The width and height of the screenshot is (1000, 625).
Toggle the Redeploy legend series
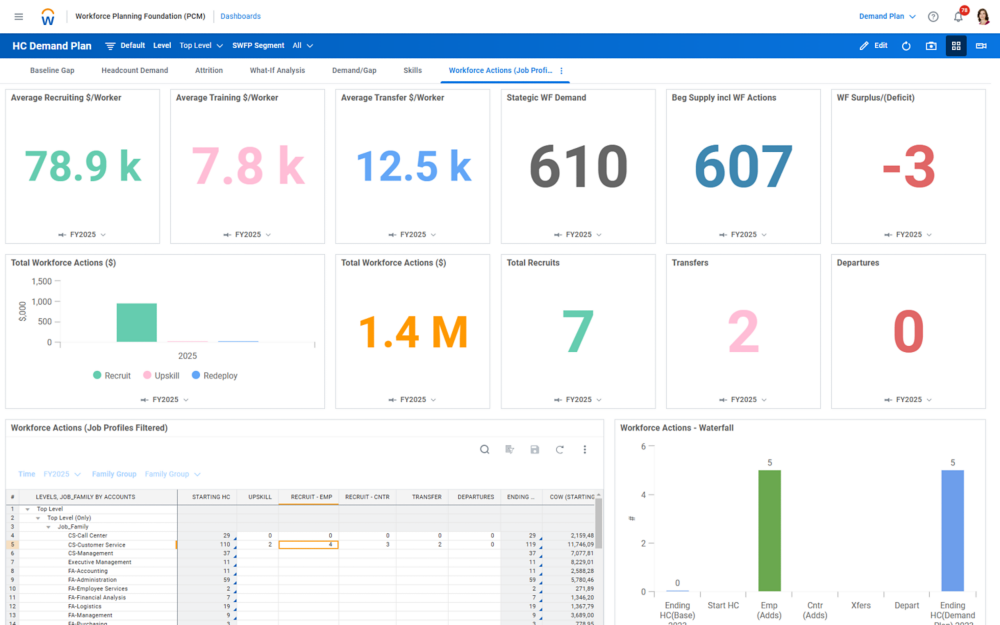point(215,376)
